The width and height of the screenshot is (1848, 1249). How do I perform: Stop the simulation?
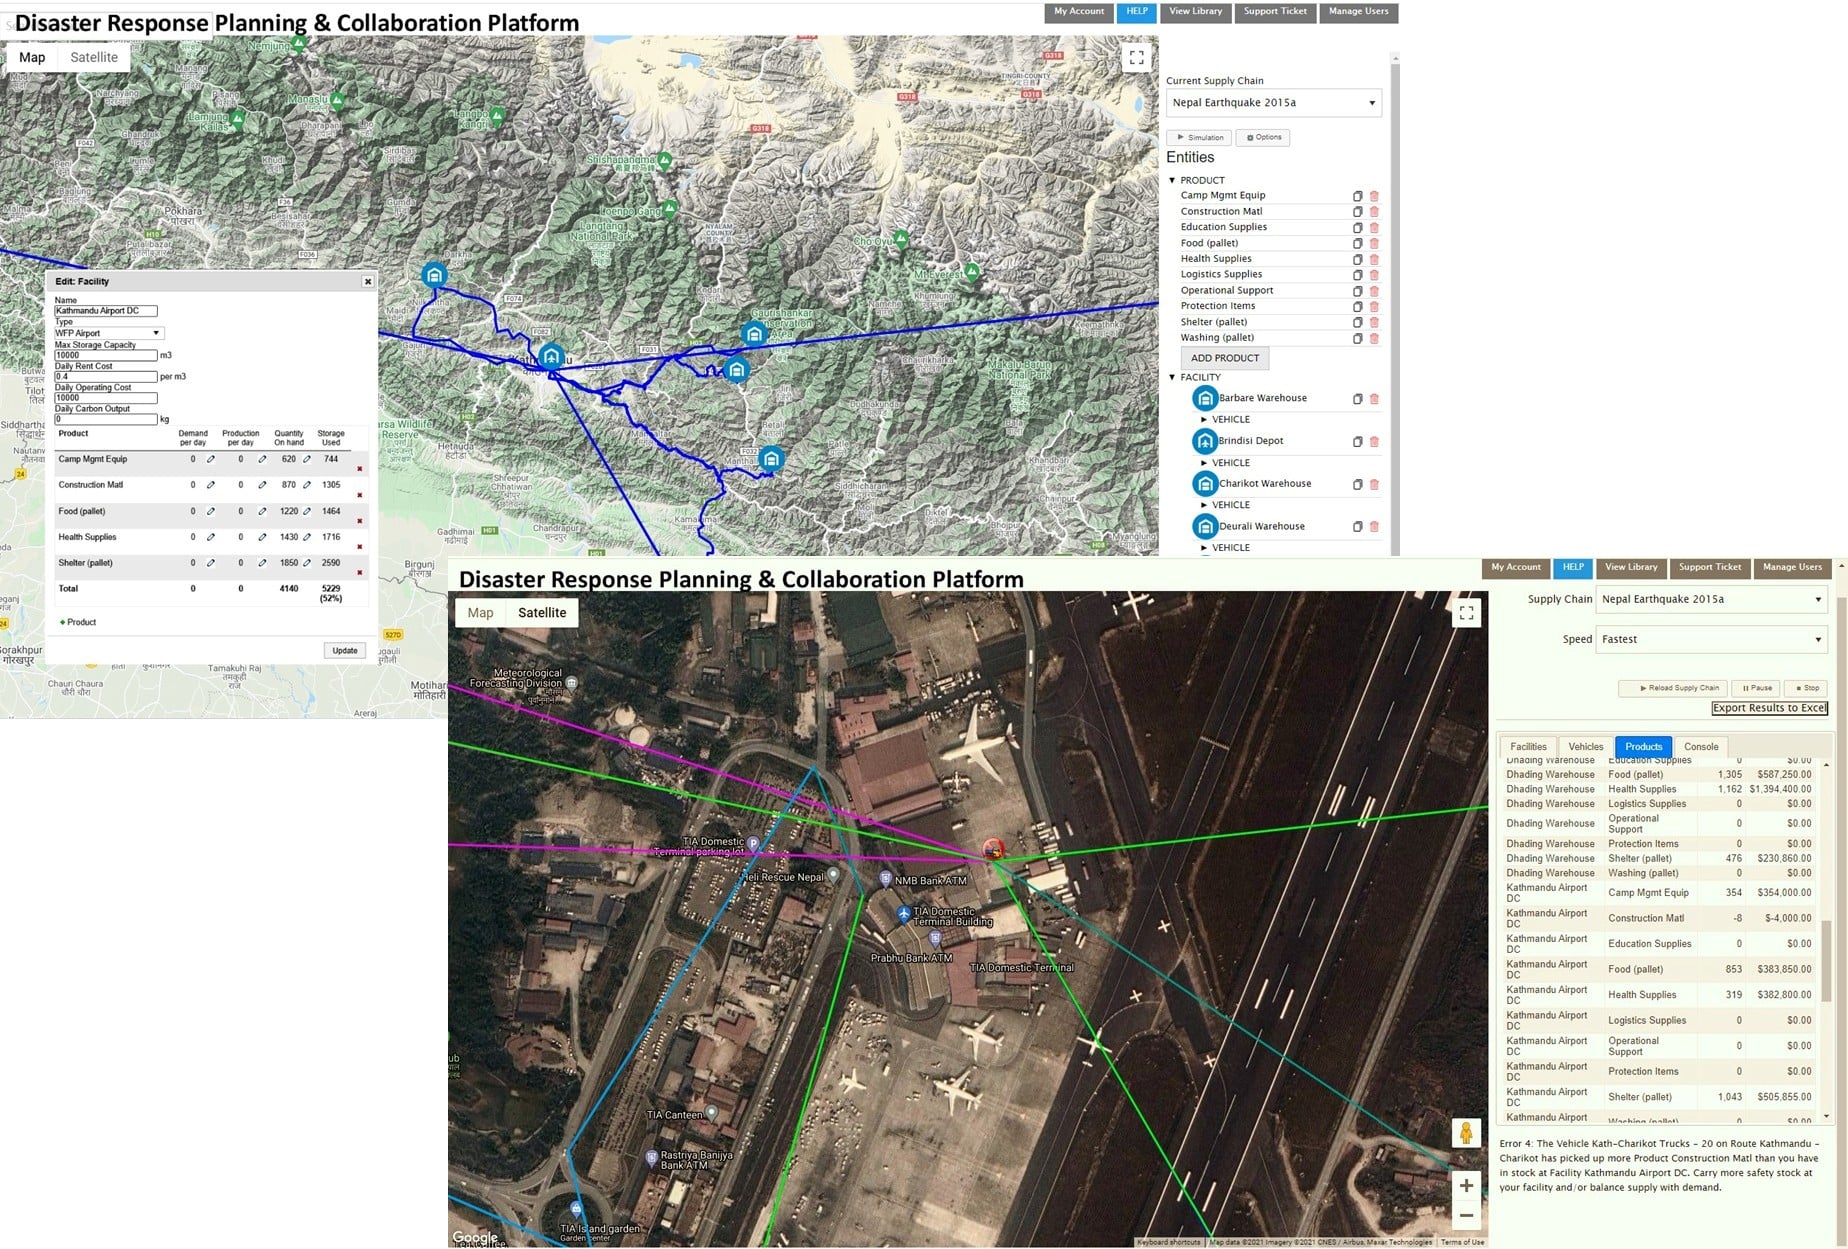tap(1807, 688)
